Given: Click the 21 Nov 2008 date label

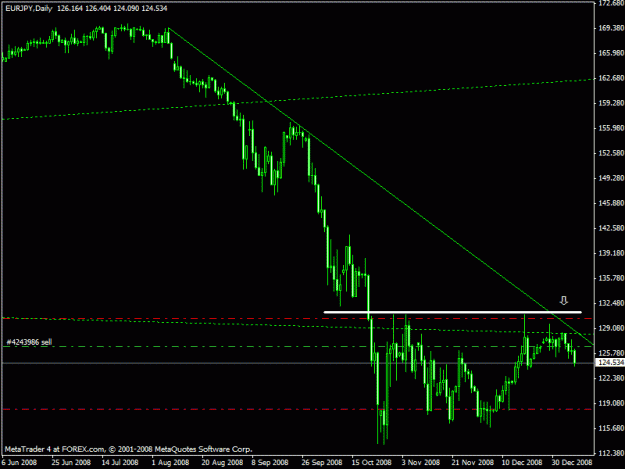Looking at the screenshot, I should click(x=473, y=463).
